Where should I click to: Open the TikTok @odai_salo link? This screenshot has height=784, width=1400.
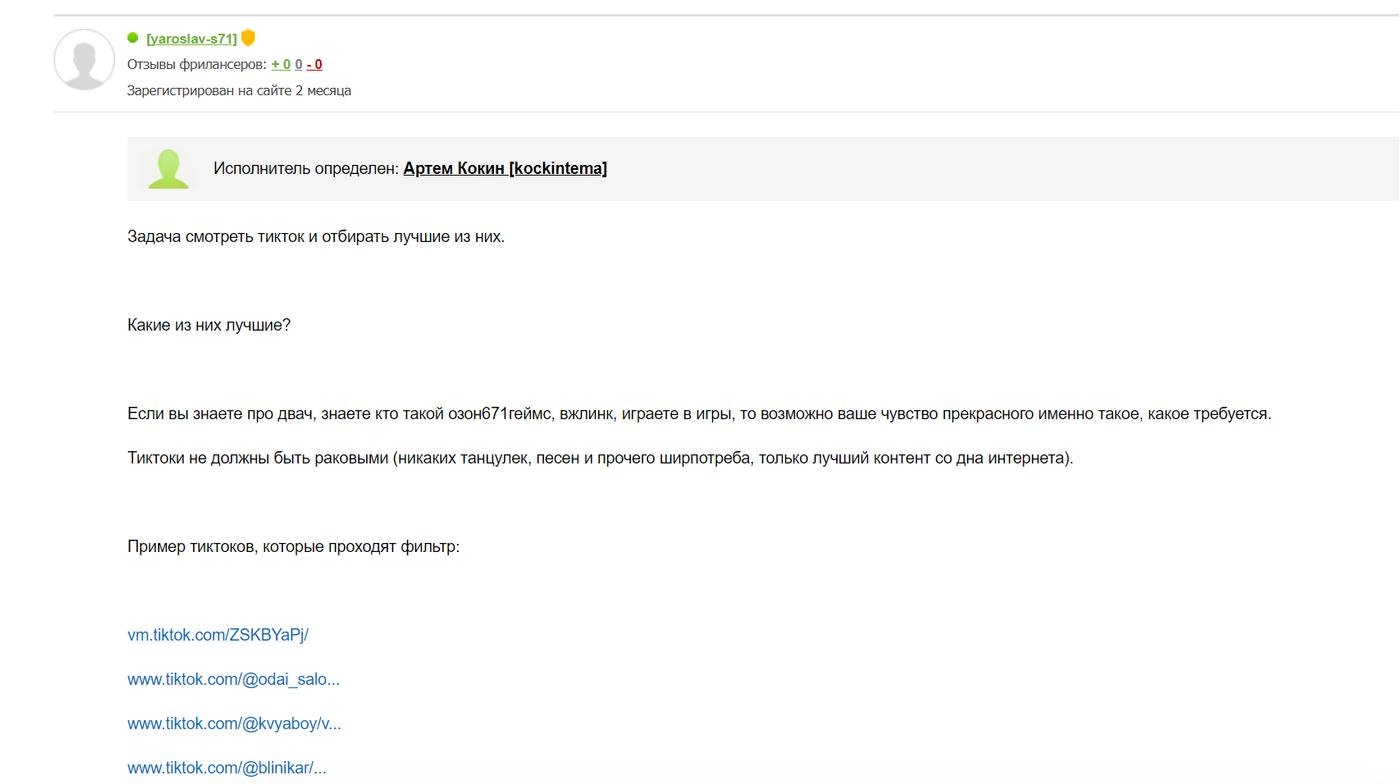[x=233, y=679]
